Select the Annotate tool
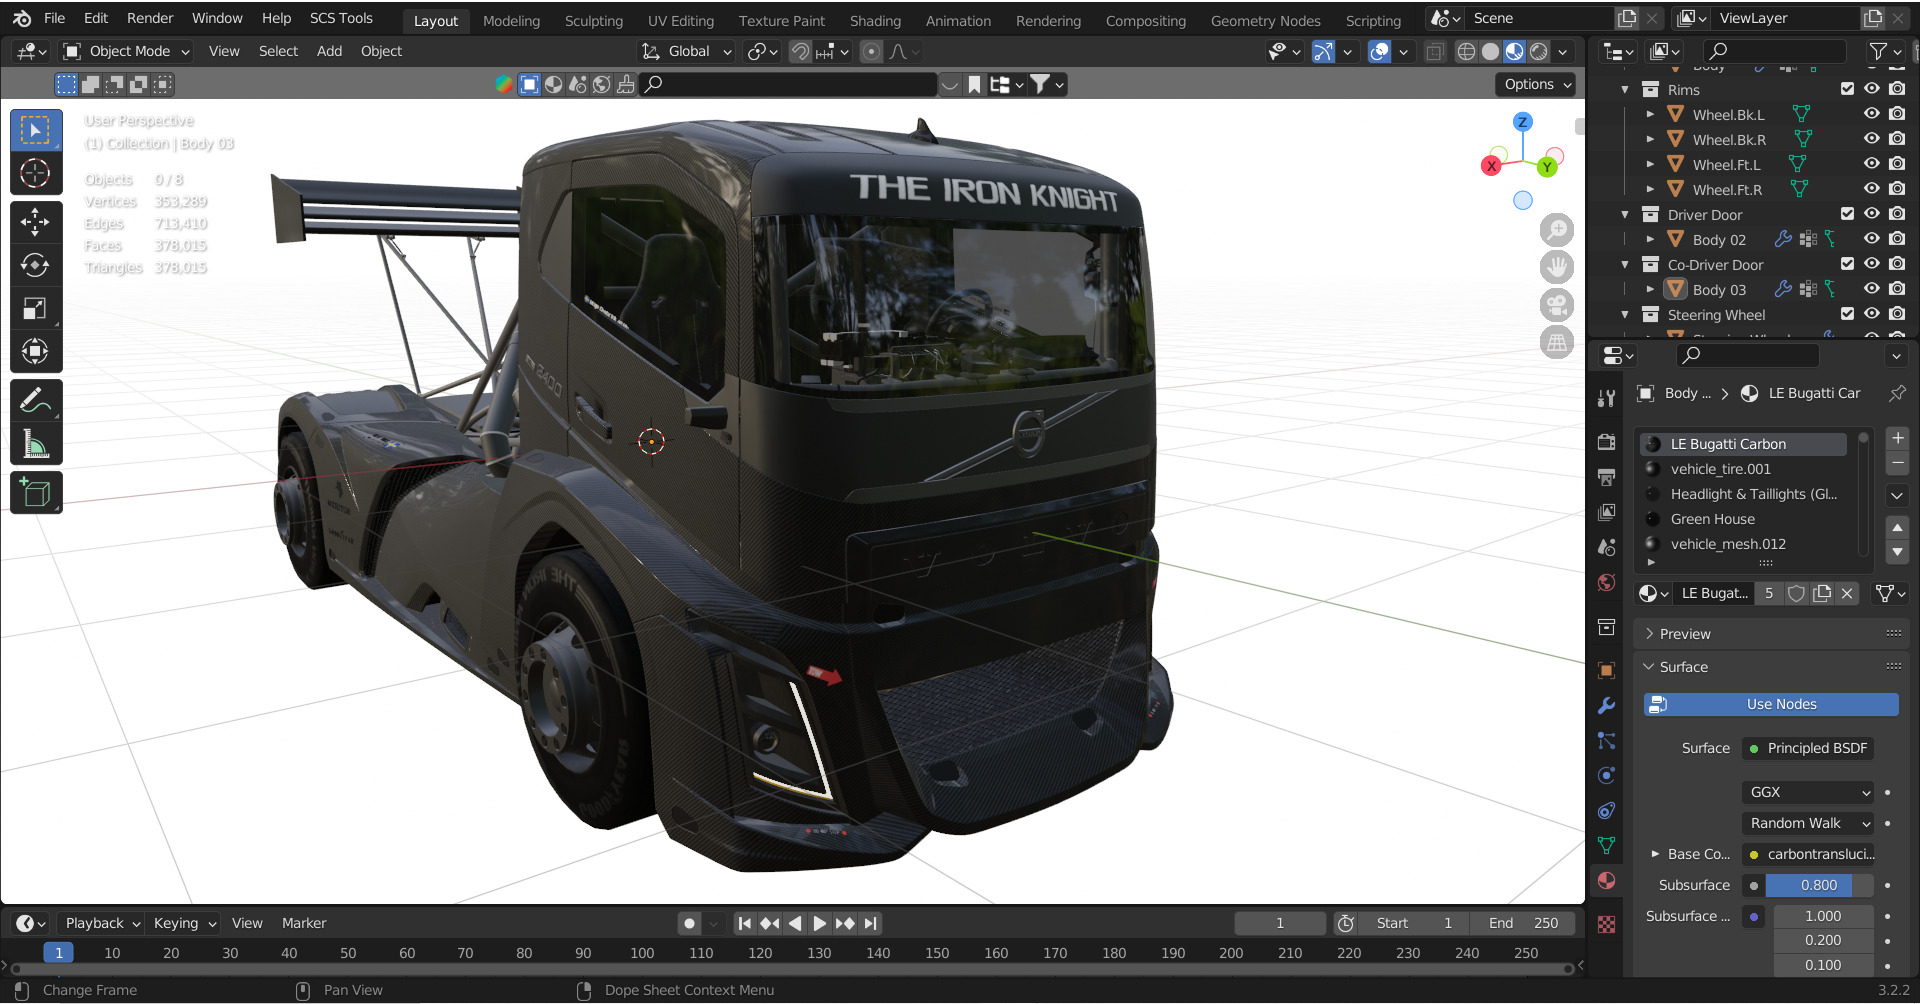Viewport: 1920px width, 1004px height. [36, 400]
